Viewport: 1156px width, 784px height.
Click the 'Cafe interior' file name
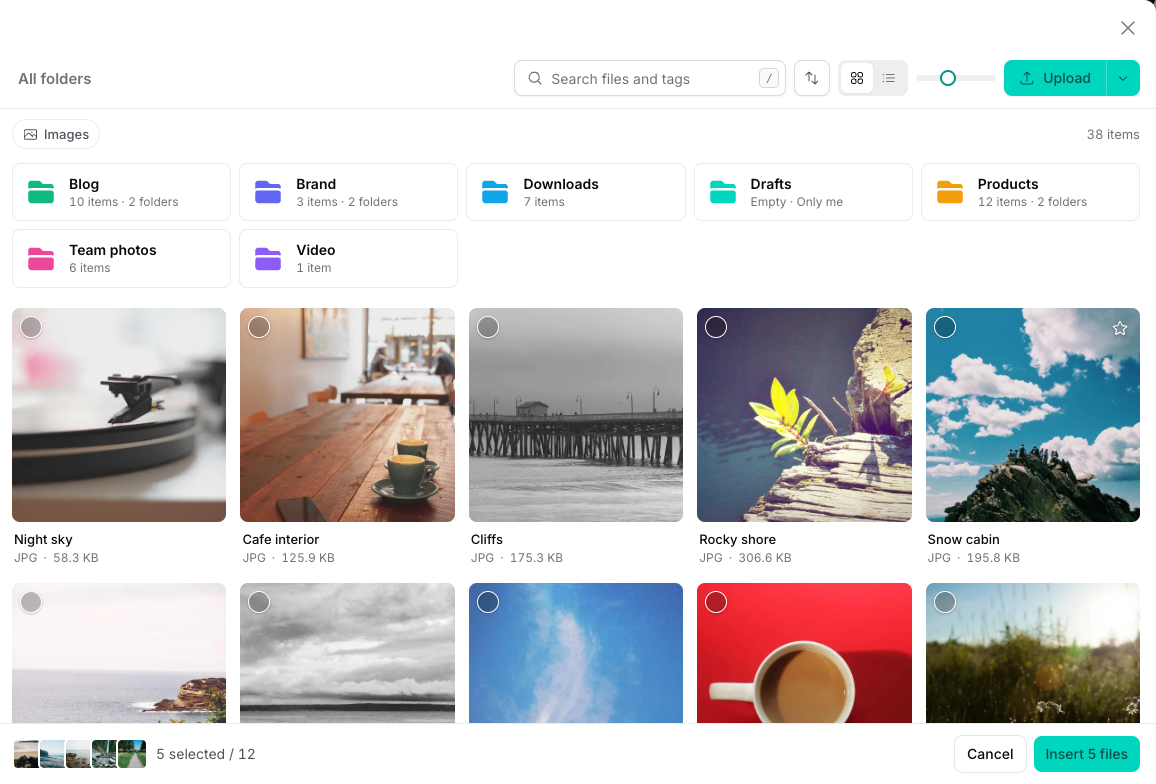point(281,539)
